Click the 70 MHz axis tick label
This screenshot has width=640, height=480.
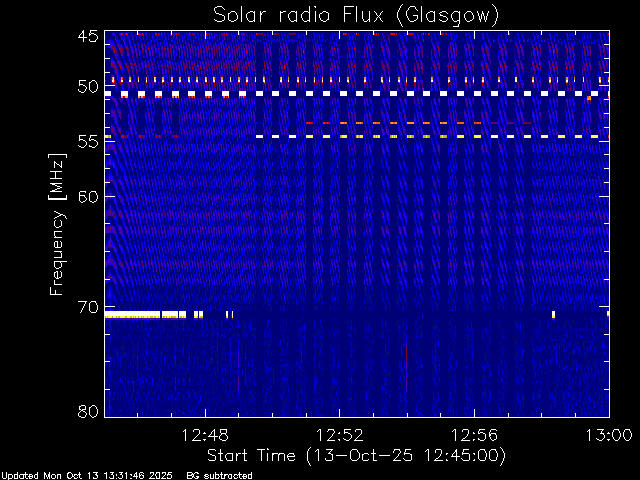[x=88, y=307]
